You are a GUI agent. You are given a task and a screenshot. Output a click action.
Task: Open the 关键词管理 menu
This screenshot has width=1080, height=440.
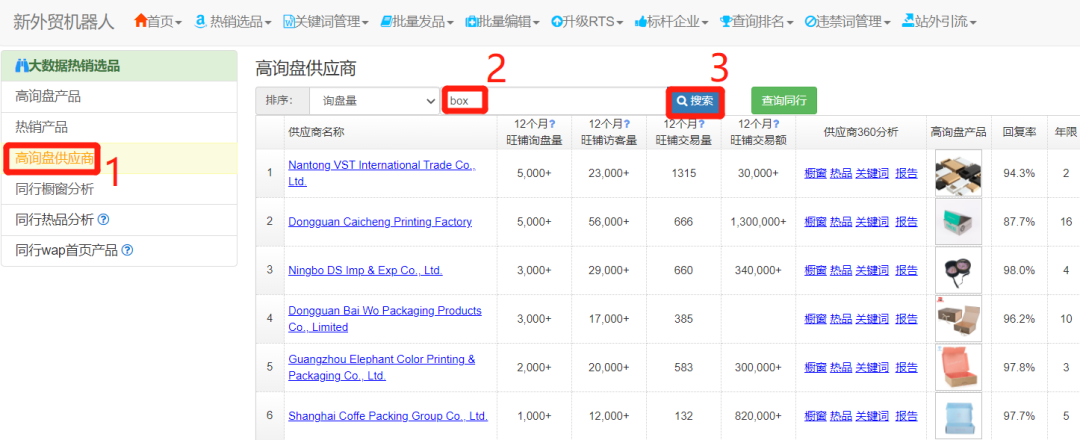pos(326,22)
